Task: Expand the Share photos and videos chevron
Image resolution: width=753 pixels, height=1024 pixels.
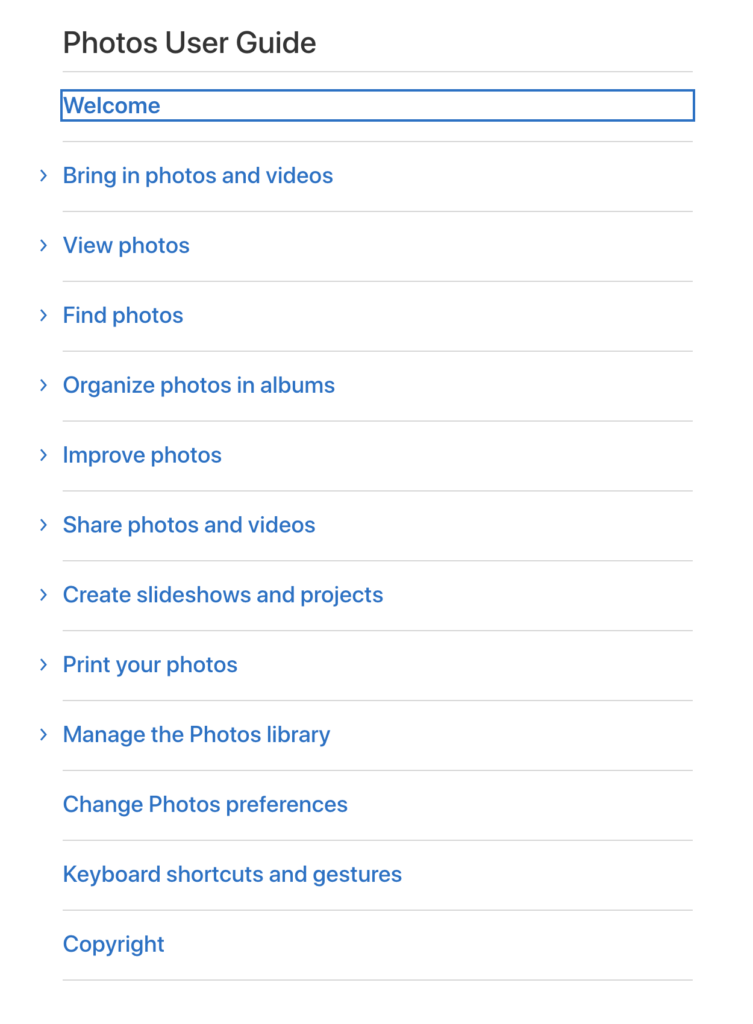Action: [43, 525]
